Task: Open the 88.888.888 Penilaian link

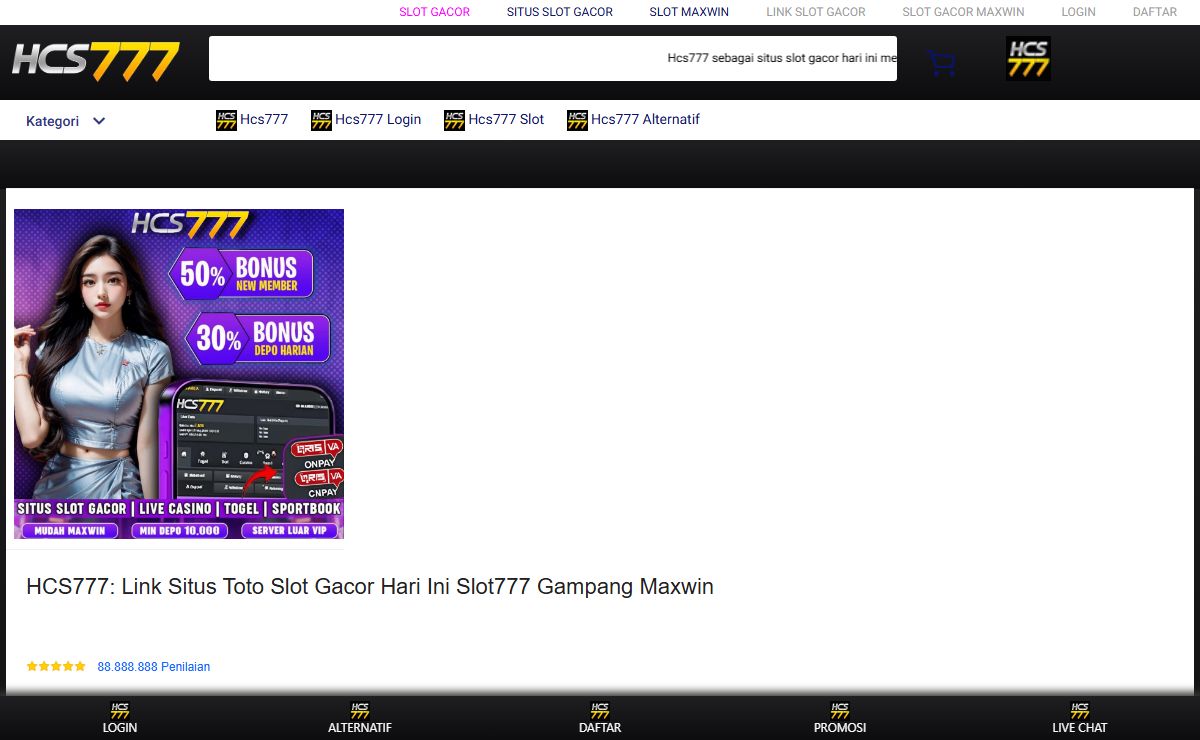Action: pyautogui.click(x=154, y=667)
